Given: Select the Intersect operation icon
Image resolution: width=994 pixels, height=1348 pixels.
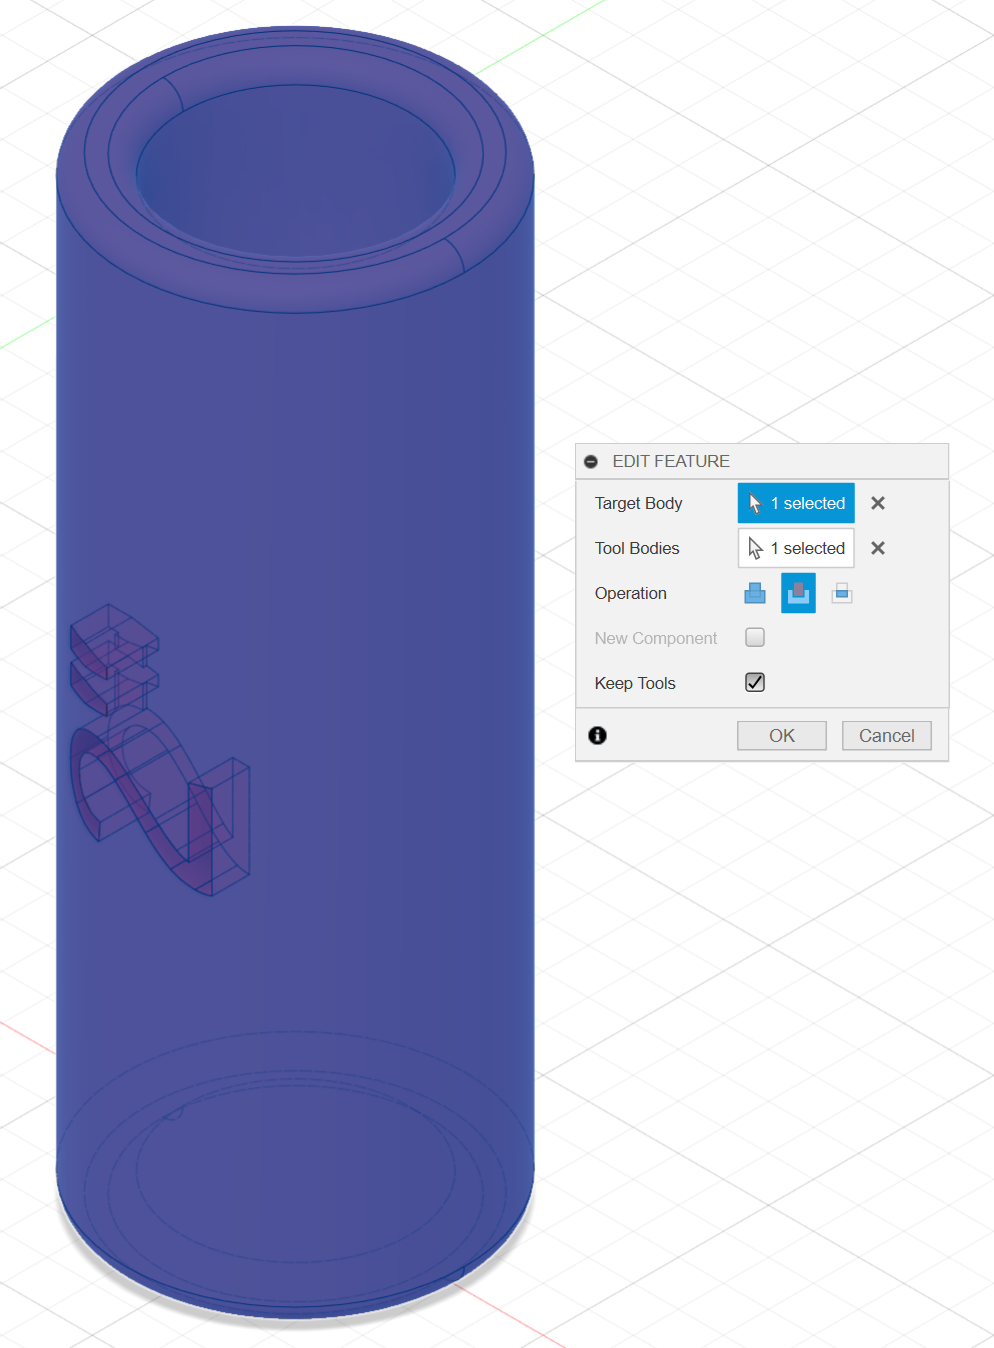Looking at the screenshot, I should 842,593.
